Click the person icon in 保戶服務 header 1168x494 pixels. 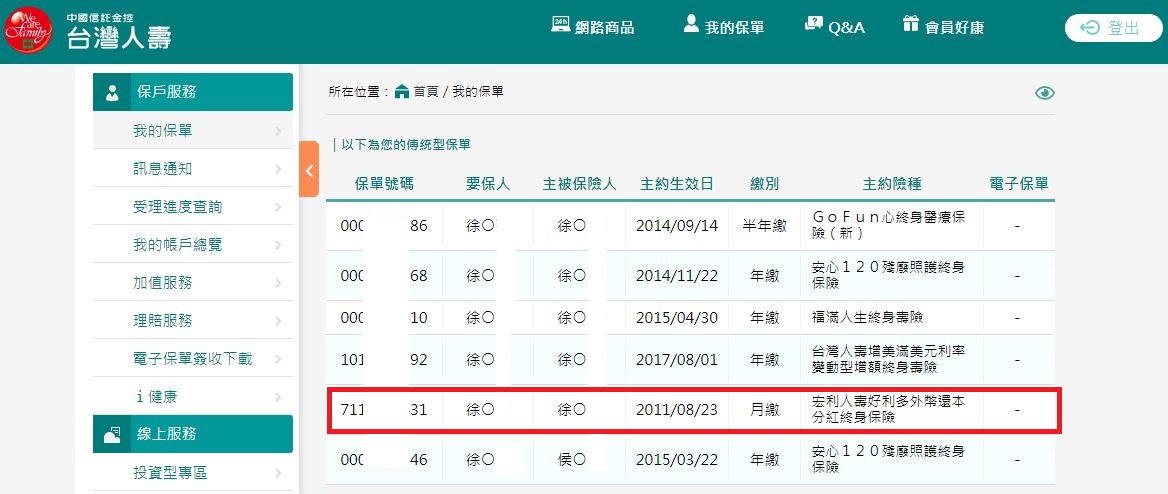point(112,93)
